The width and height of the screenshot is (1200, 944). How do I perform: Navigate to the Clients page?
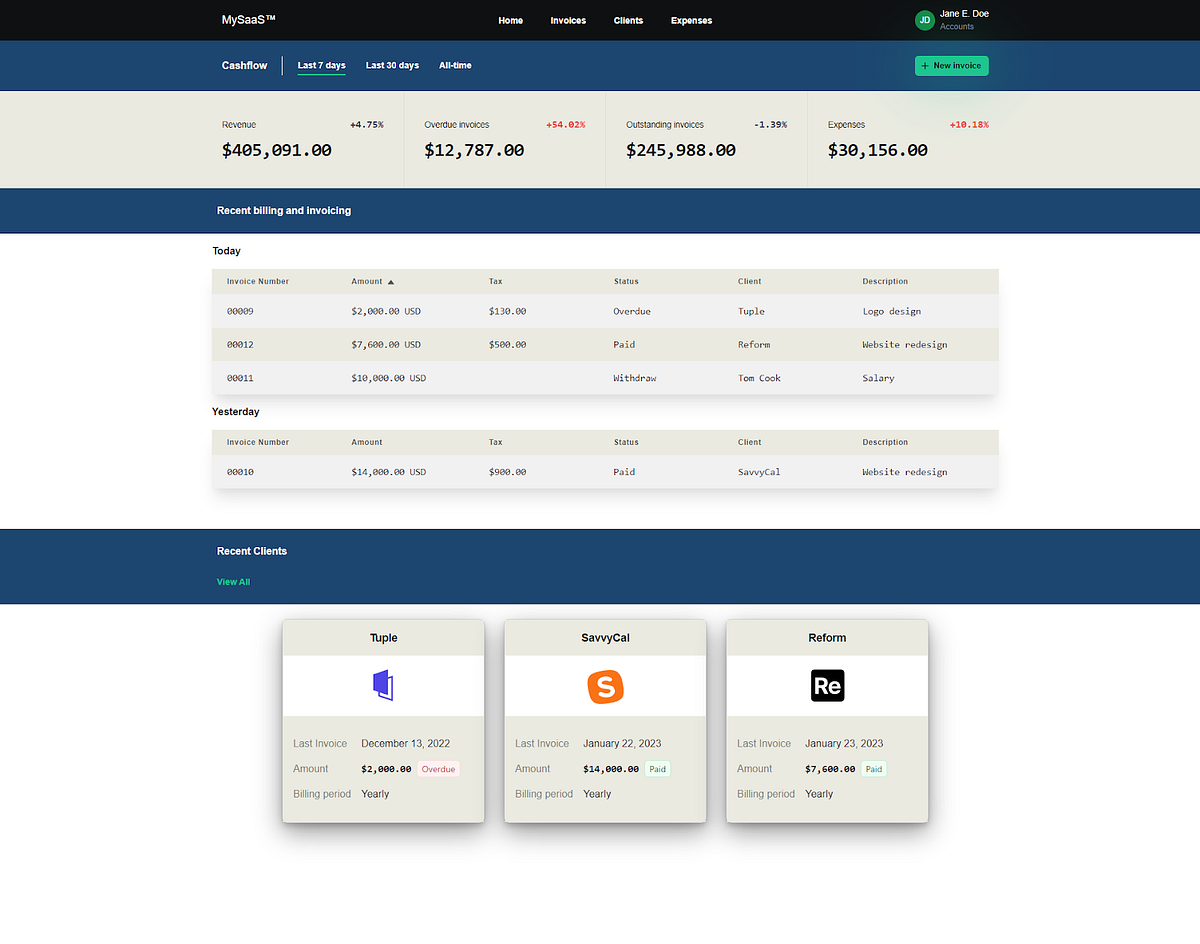point(628,20)
